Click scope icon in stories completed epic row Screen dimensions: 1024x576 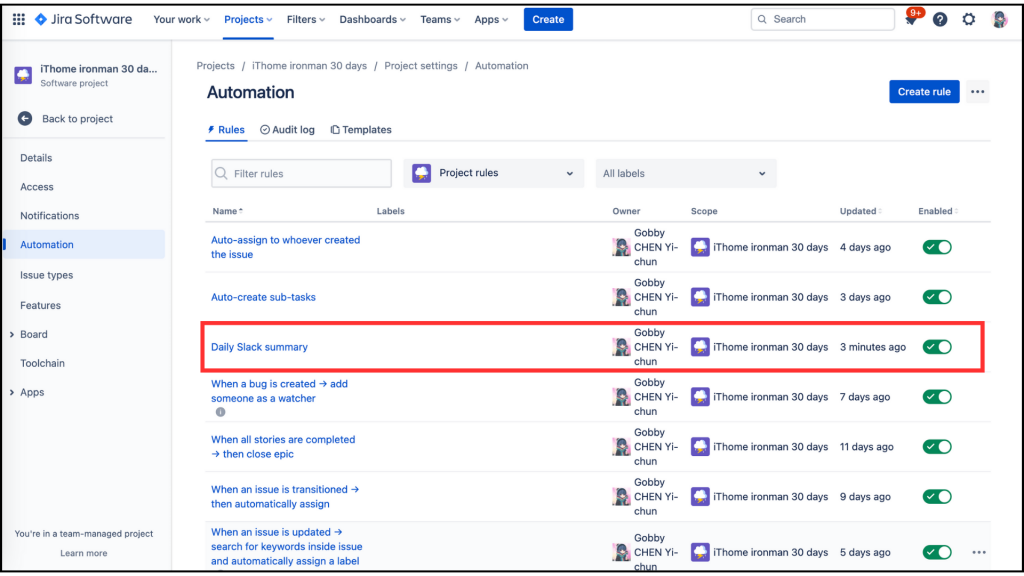[700, 447]
